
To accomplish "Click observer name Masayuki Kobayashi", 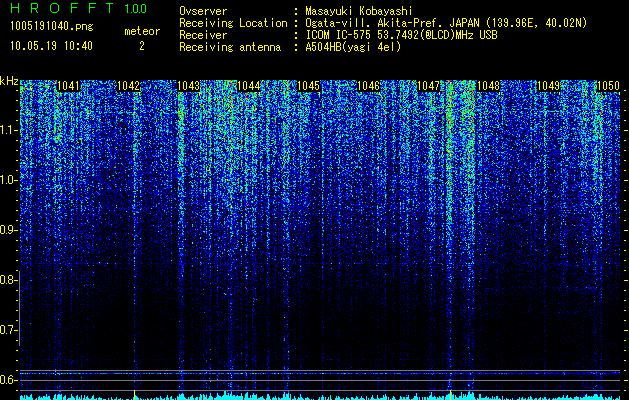I will pyautogui.click(x=359, y=12).
